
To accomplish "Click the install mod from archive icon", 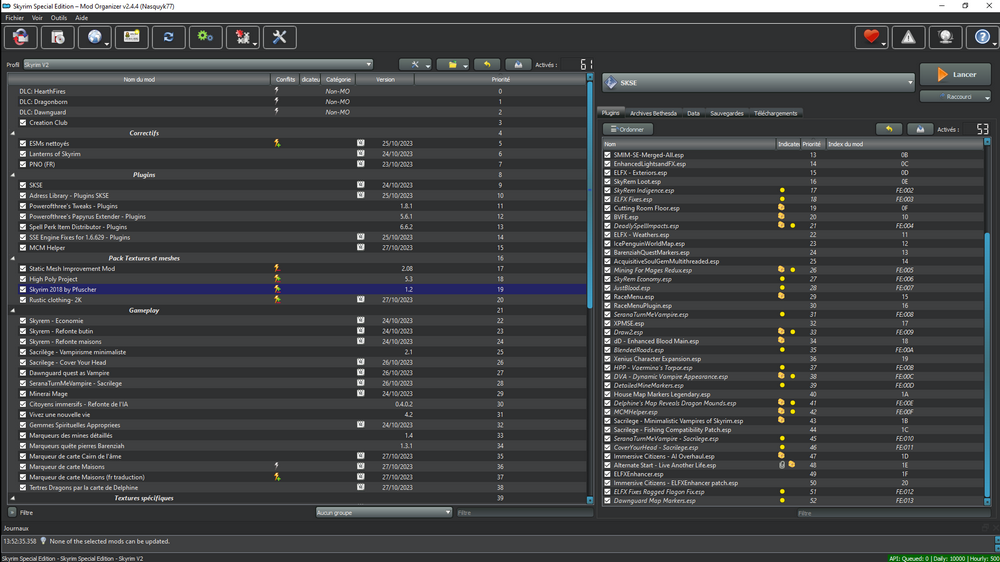I will (20, 38).
